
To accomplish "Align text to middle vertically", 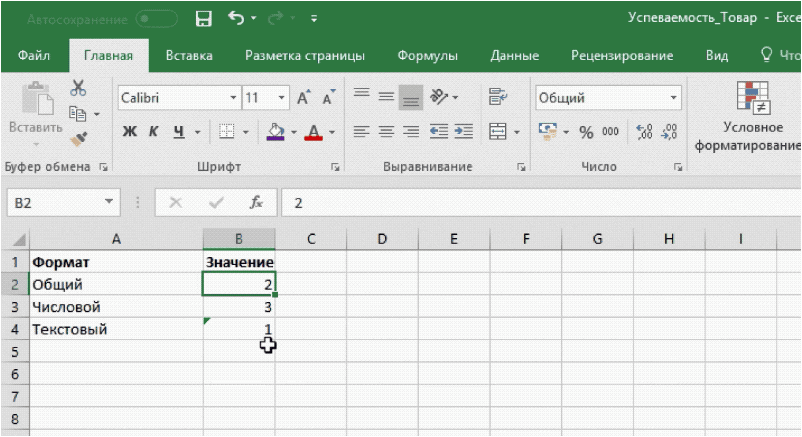I will (x=386, y=96).
